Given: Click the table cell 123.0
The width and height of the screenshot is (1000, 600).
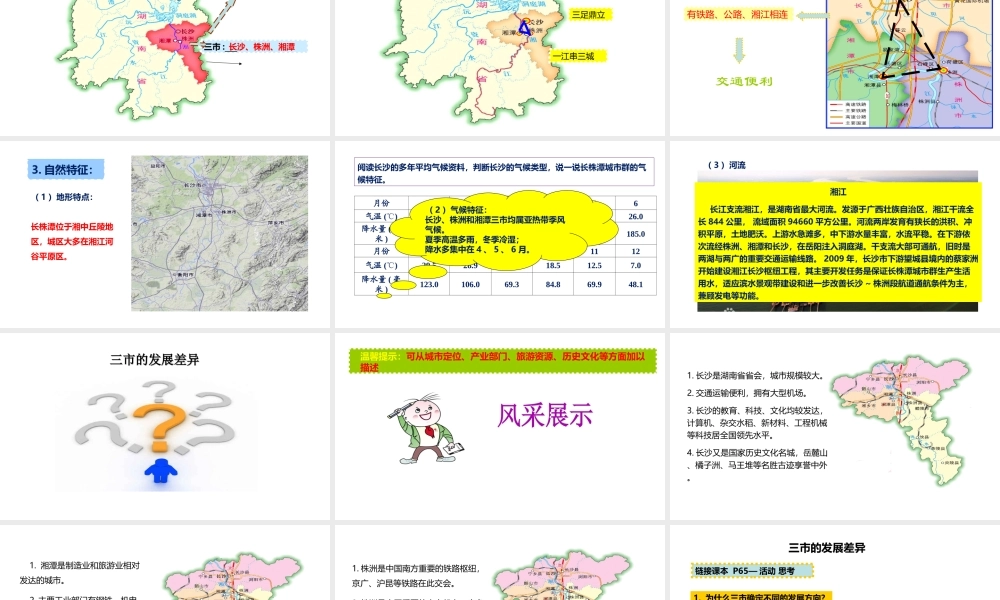Looking at the screenshot, I should pyautogui.click(x=429, y=284).
